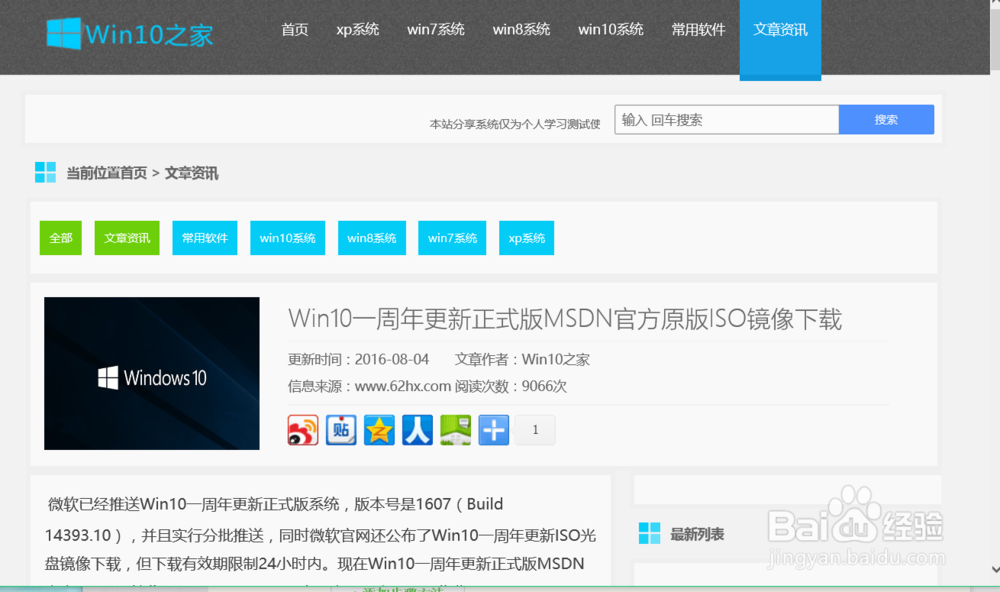Viewport: 1000px width, 592px height.
Task: Click the article paragraph starting 微软已经推送Win10
Action: (x=320, y=534)
